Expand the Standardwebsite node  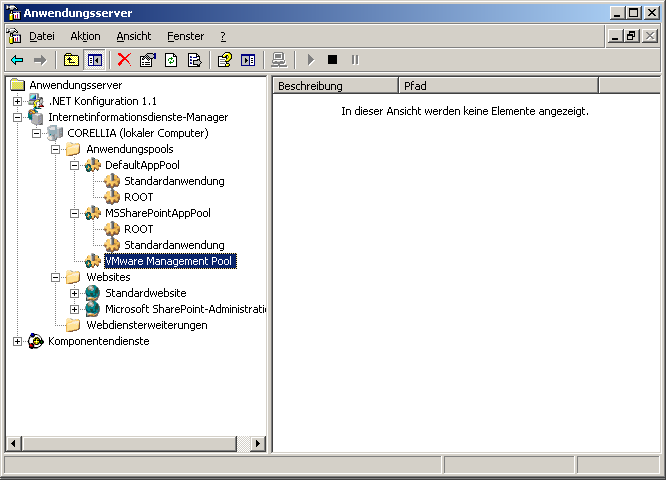tap(74, 294)
